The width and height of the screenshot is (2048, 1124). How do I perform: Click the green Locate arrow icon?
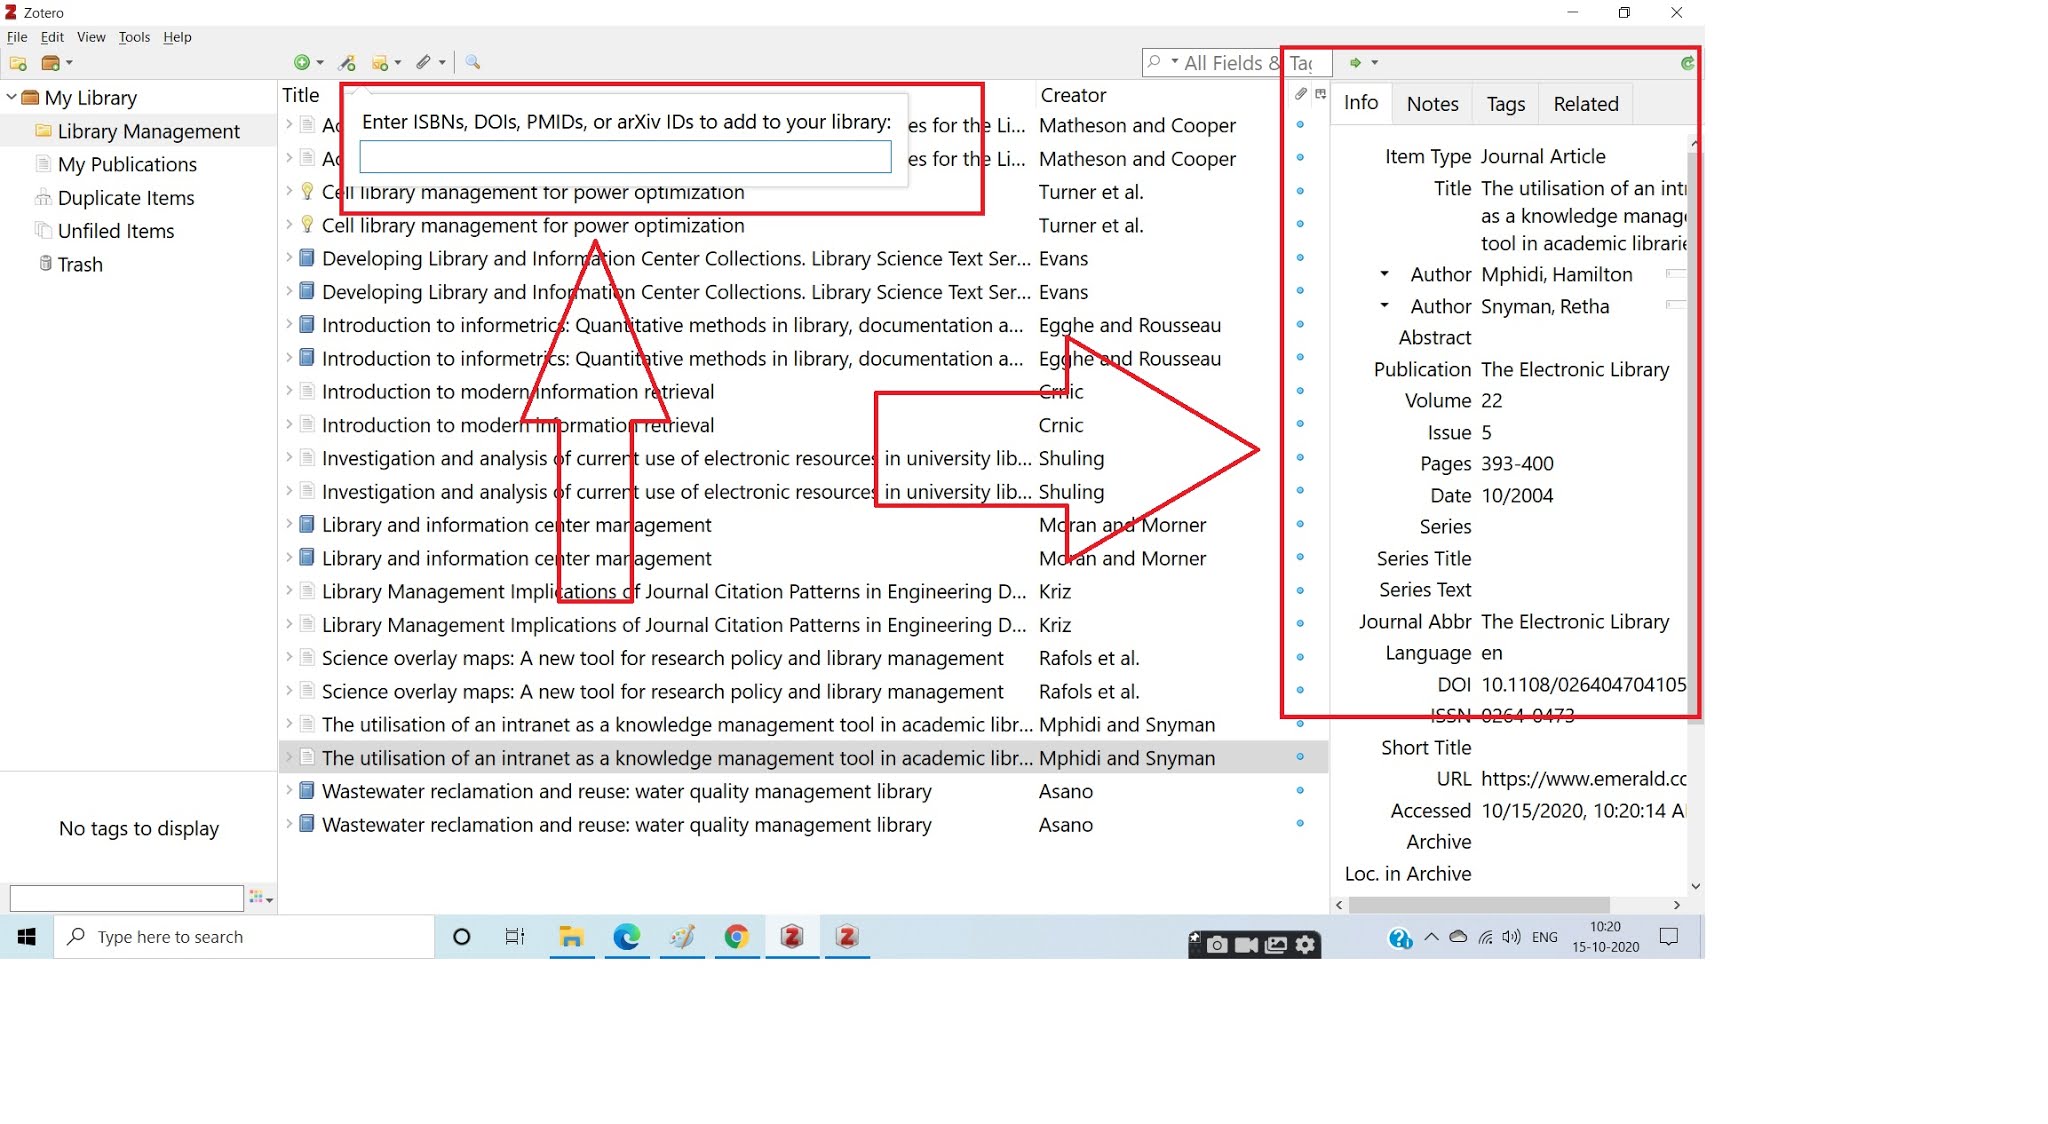1355,63
